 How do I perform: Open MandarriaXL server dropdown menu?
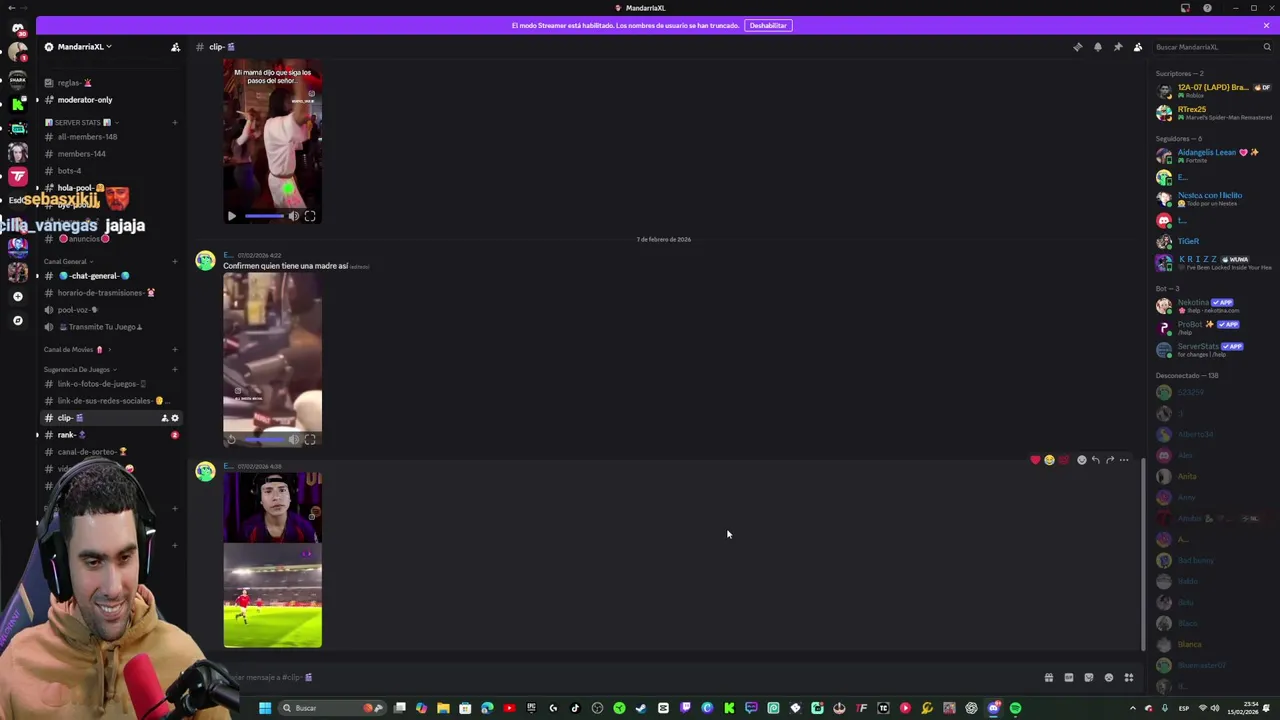point(84,47)
